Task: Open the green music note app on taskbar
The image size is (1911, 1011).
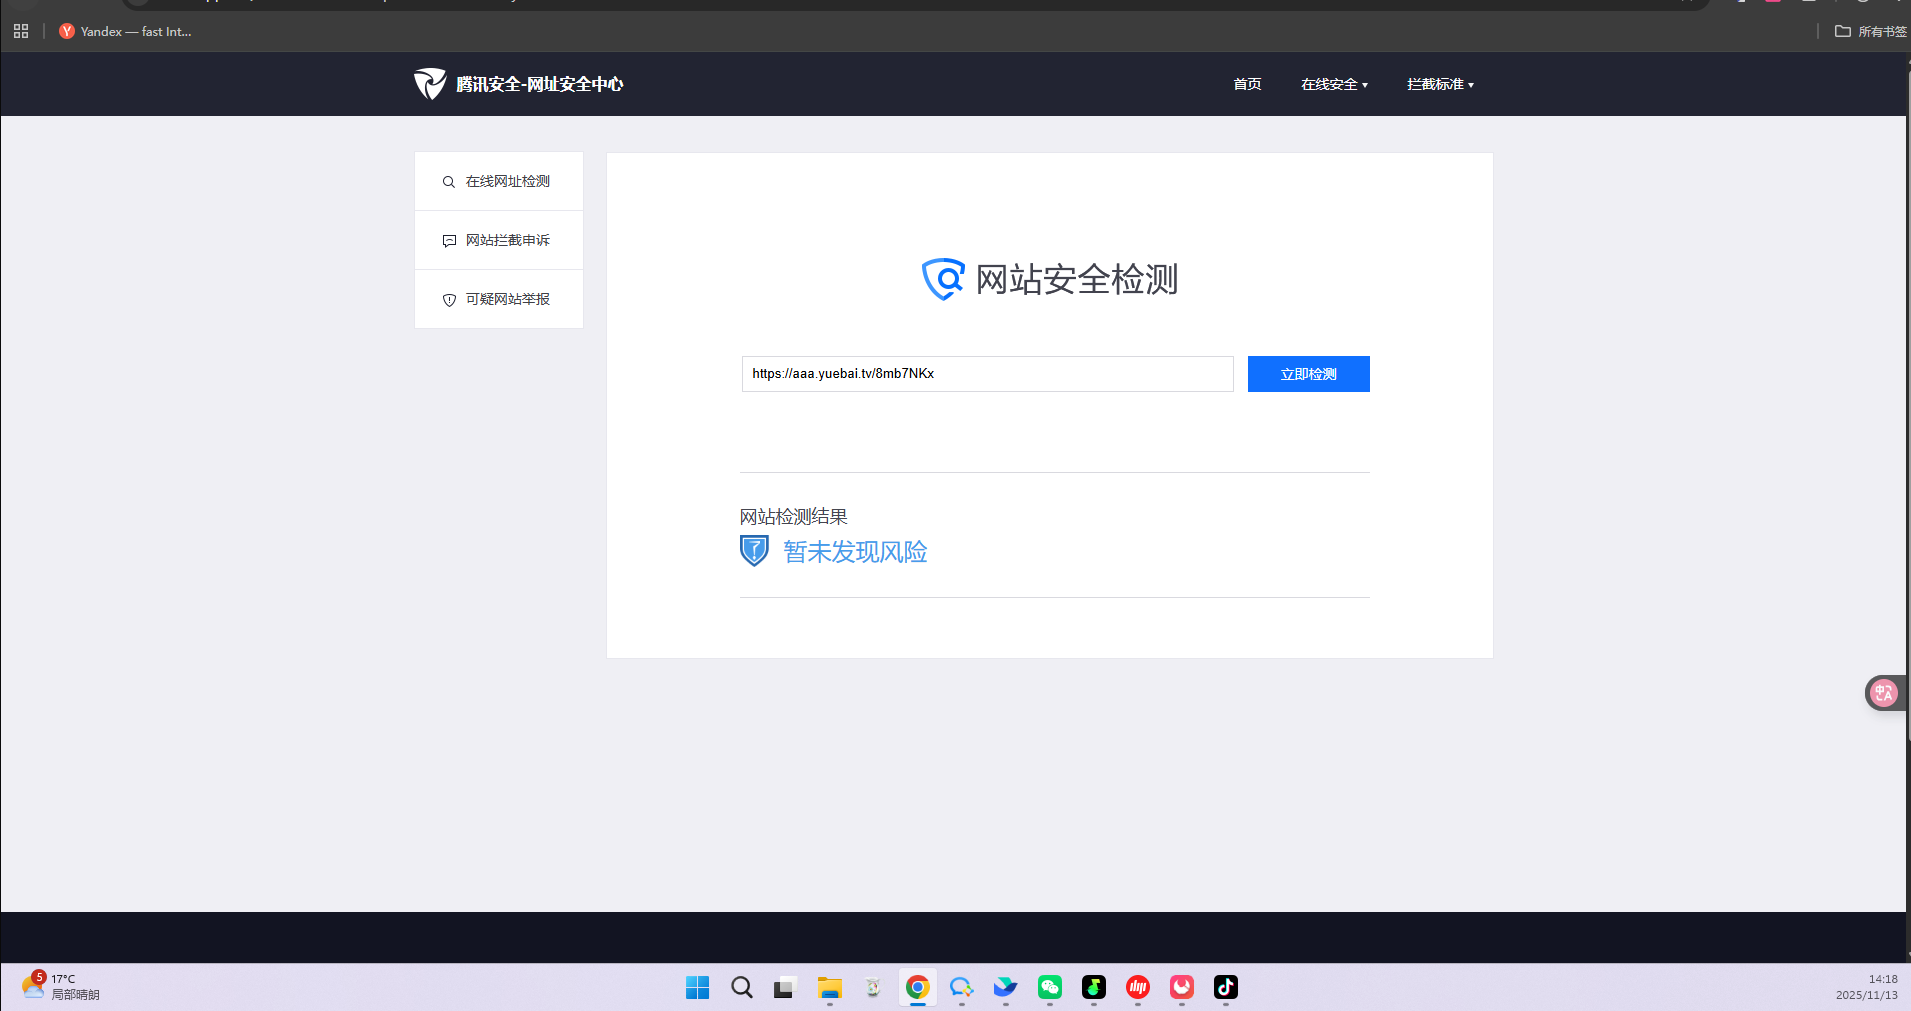Action: point(1093,987)
